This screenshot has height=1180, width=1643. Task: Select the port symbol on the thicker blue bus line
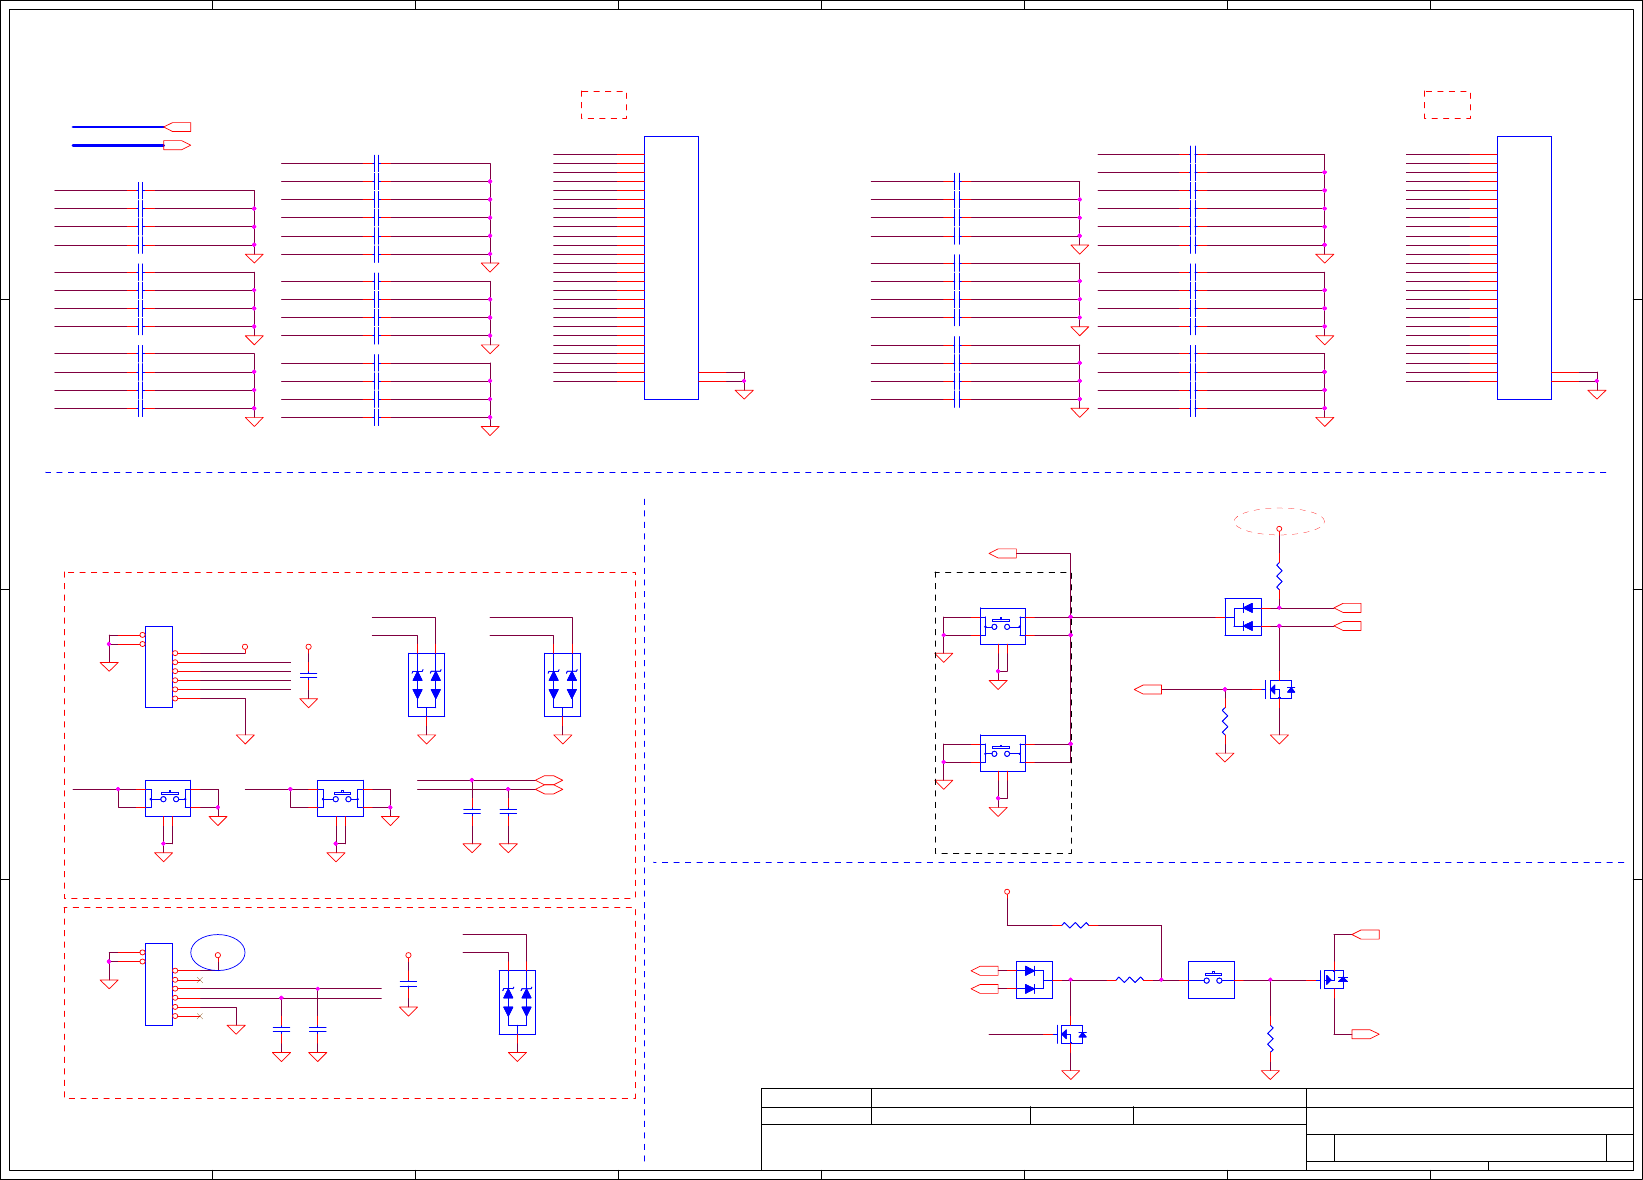tap(178, 145)
